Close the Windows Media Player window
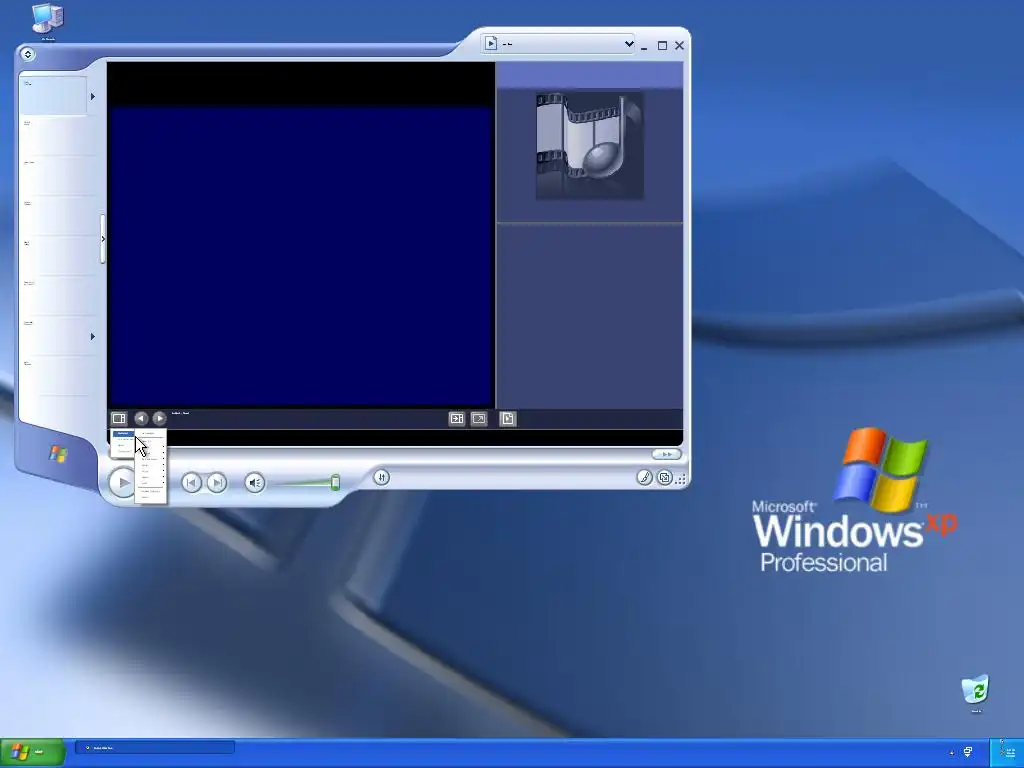The width and height of the screenshot is (1024, 768). click(679, 45)
